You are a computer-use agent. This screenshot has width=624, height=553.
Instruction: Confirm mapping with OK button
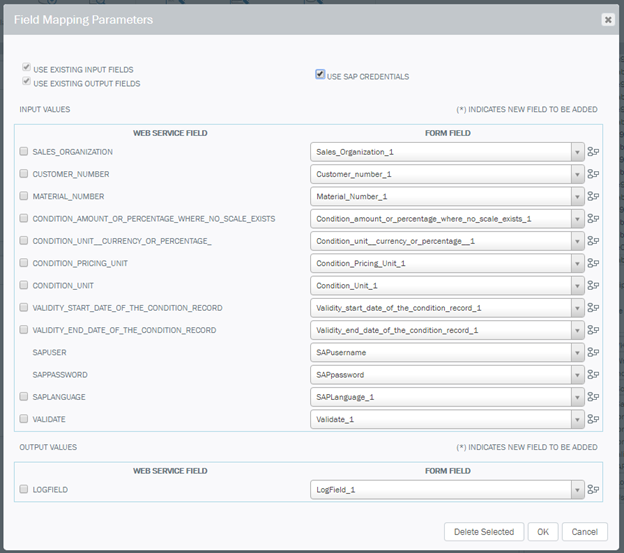(543, 532)
